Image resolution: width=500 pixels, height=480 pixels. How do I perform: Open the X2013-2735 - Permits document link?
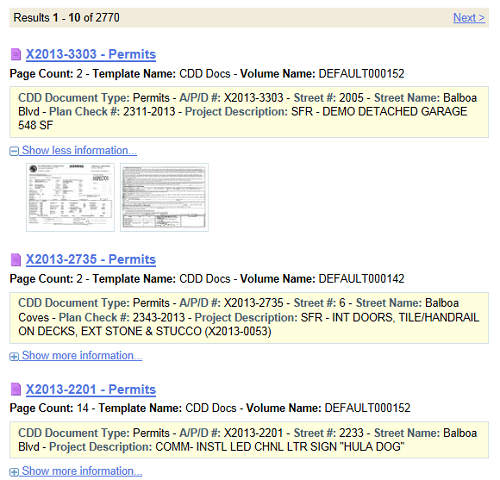91,259
